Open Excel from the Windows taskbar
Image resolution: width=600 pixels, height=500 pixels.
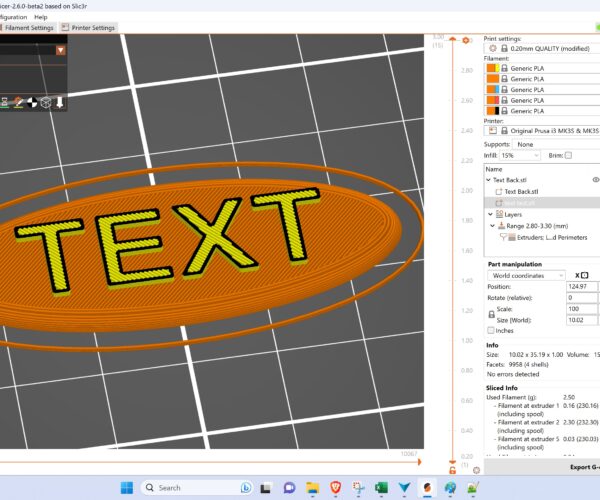(x=381, y=488)
